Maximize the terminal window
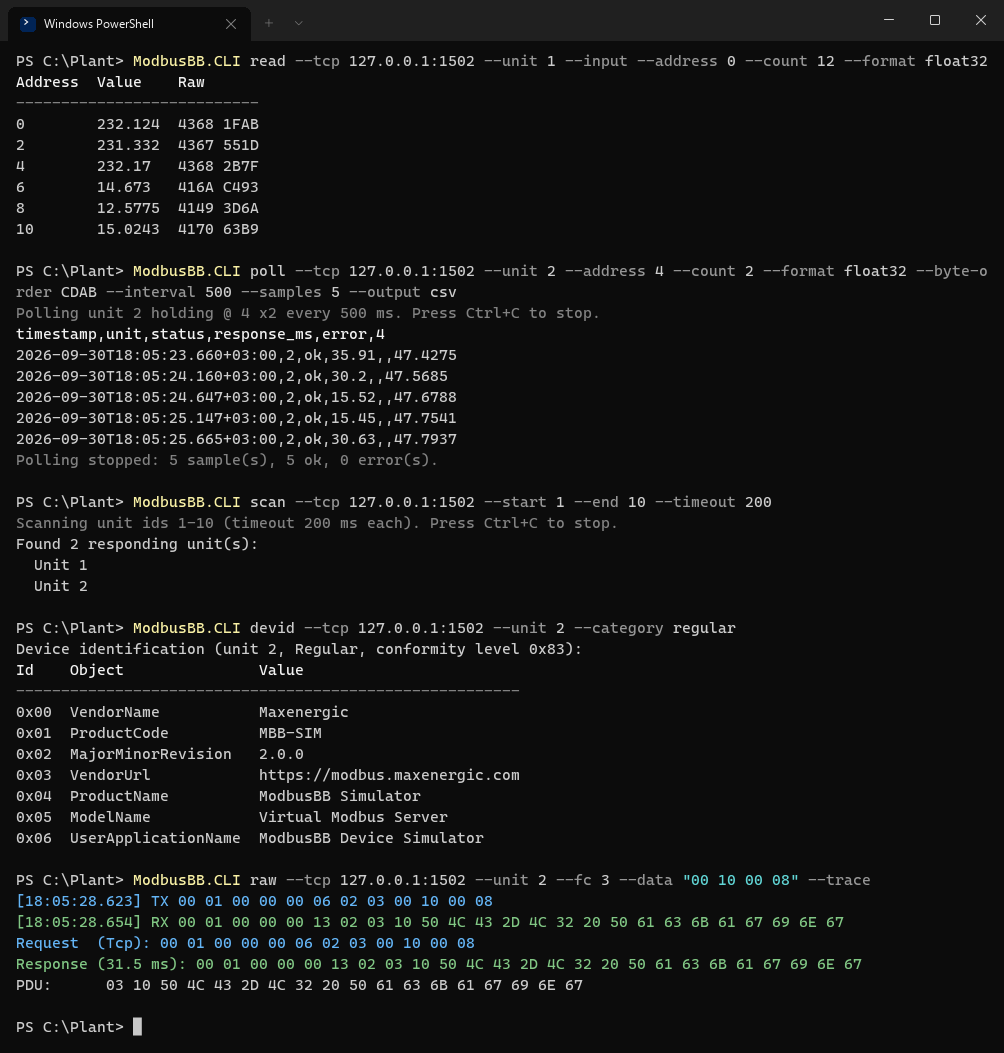 pos(935,20)
